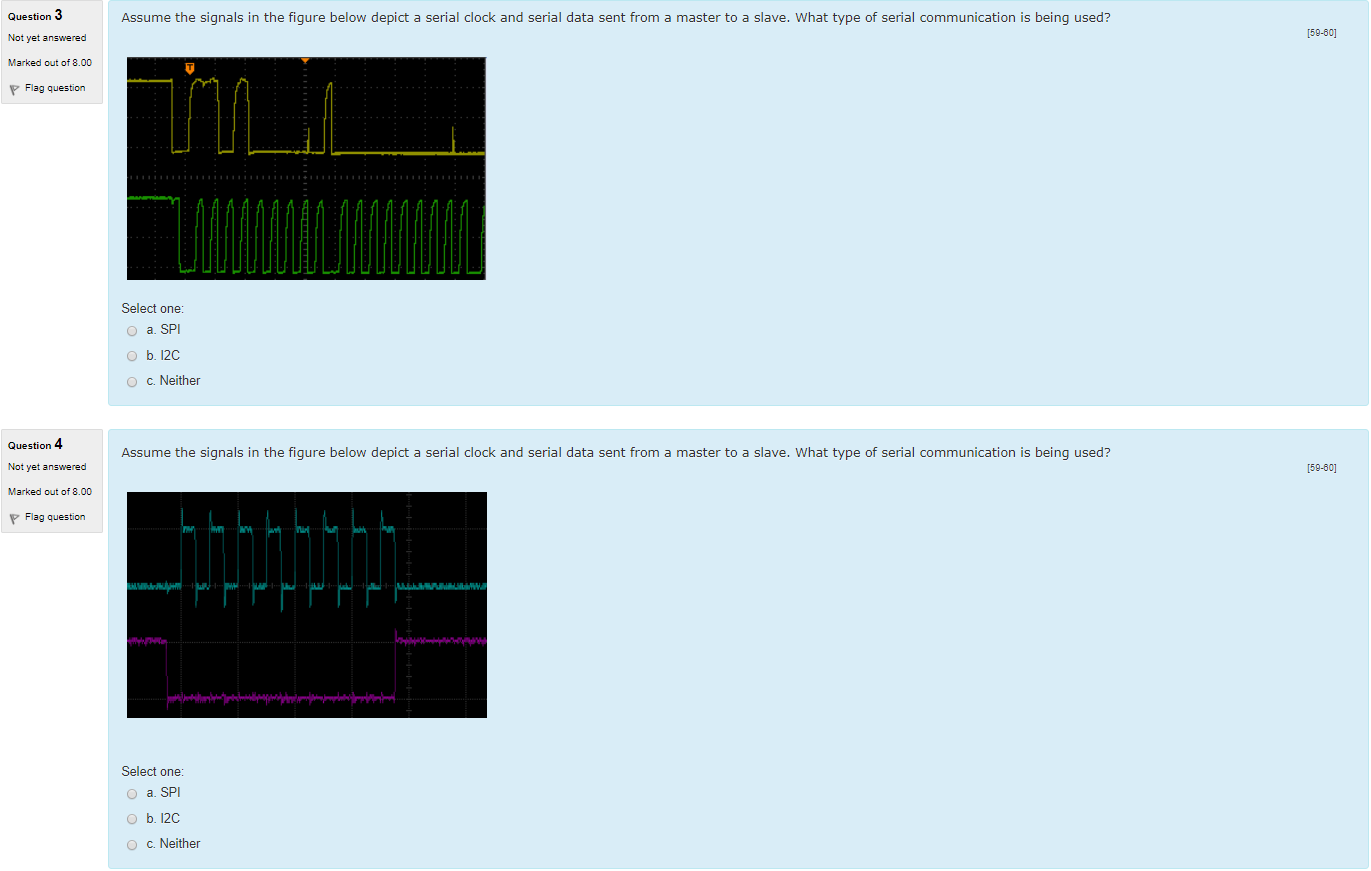Select answer 'c. Neither' for Question 4
This screenshot has height=871, width=1371.
coord(131,844)
